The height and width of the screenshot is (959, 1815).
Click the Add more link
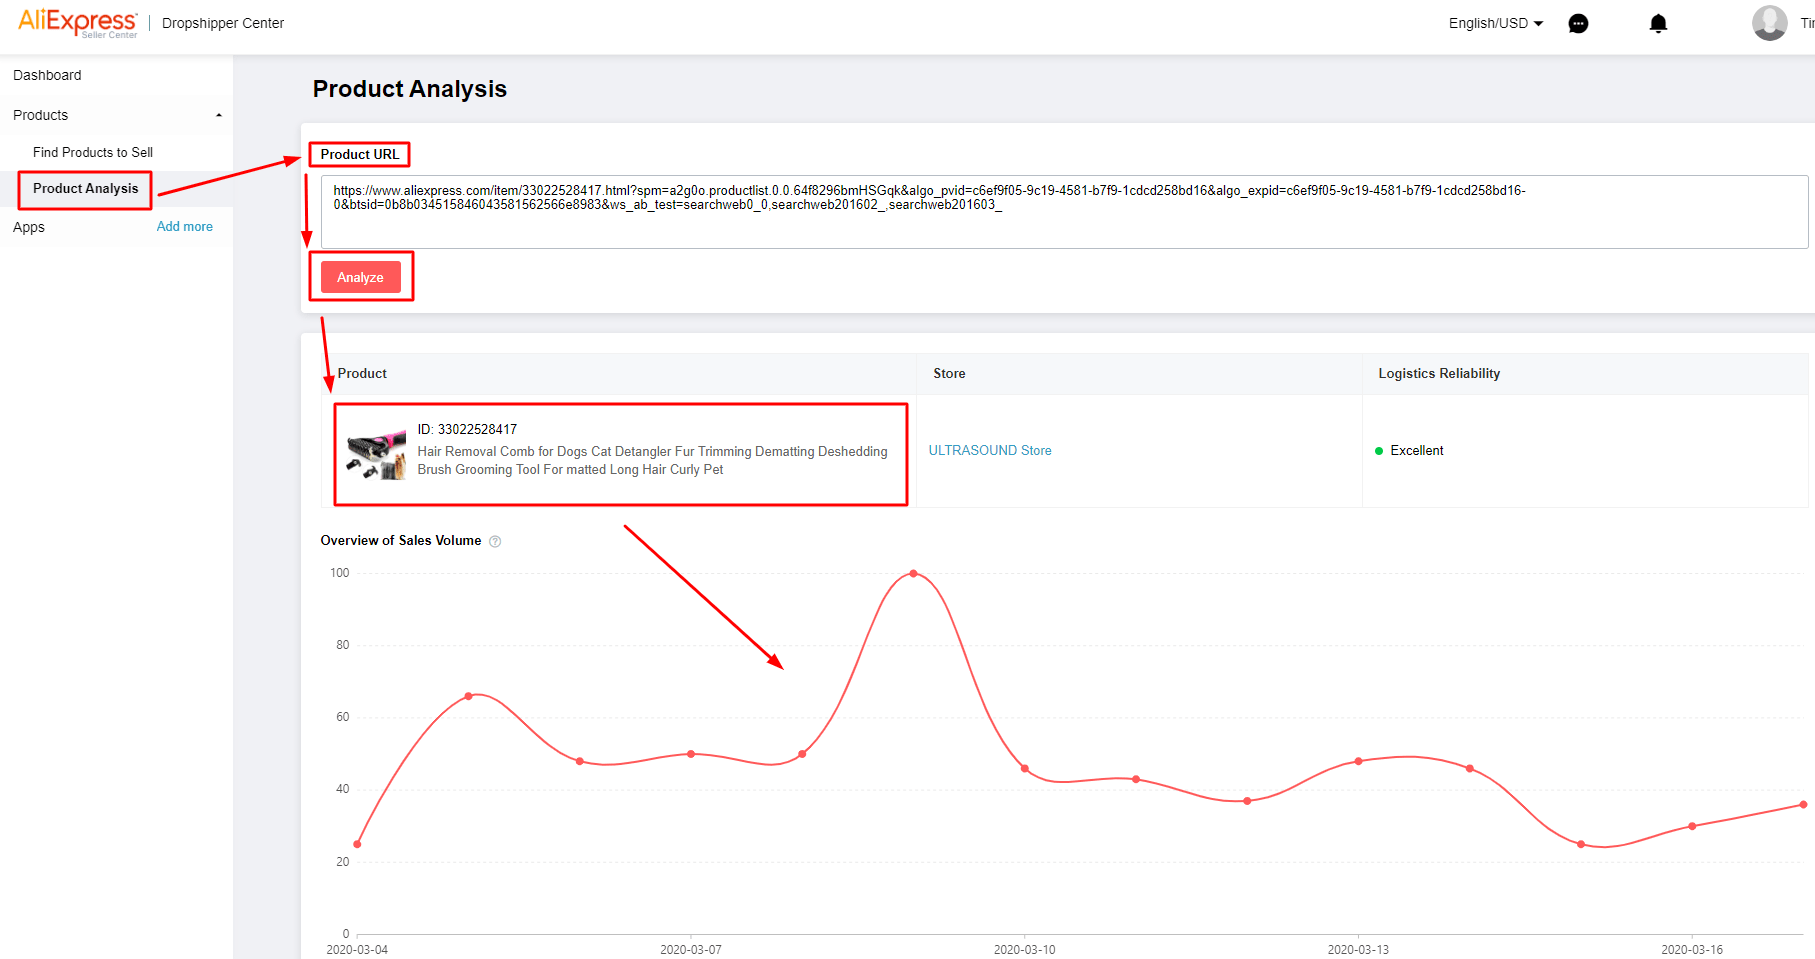coord(185,227)
